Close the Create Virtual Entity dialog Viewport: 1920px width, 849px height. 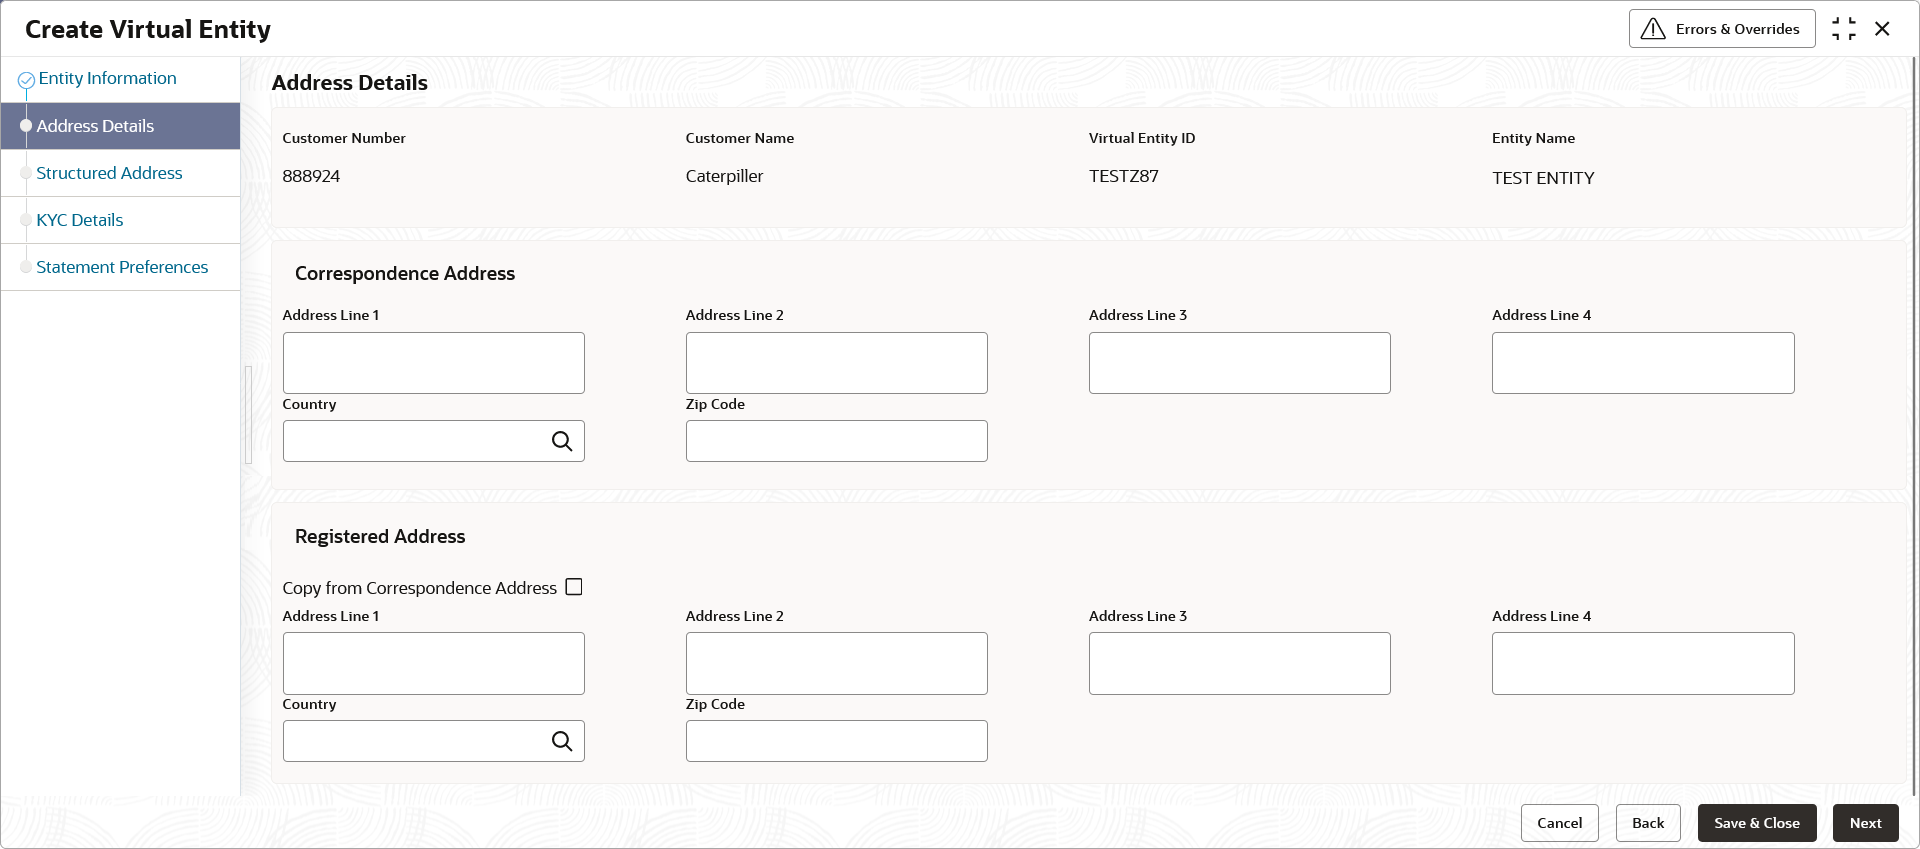(1882, 29)
